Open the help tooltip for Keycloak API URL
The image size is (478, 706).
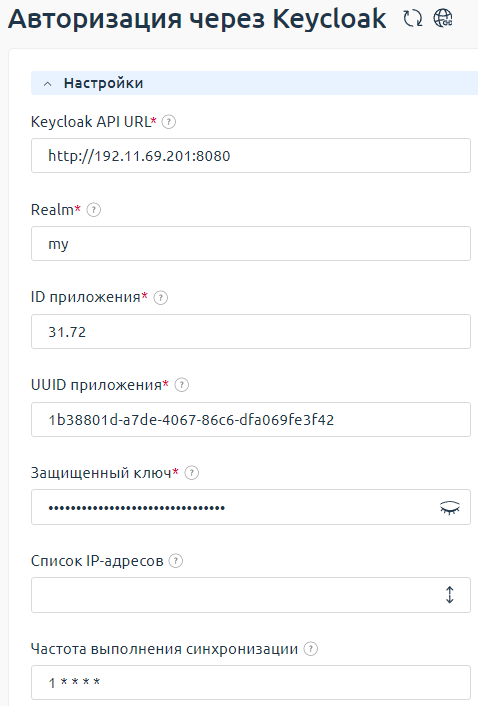pyautogui.click(x=169, y=122)
